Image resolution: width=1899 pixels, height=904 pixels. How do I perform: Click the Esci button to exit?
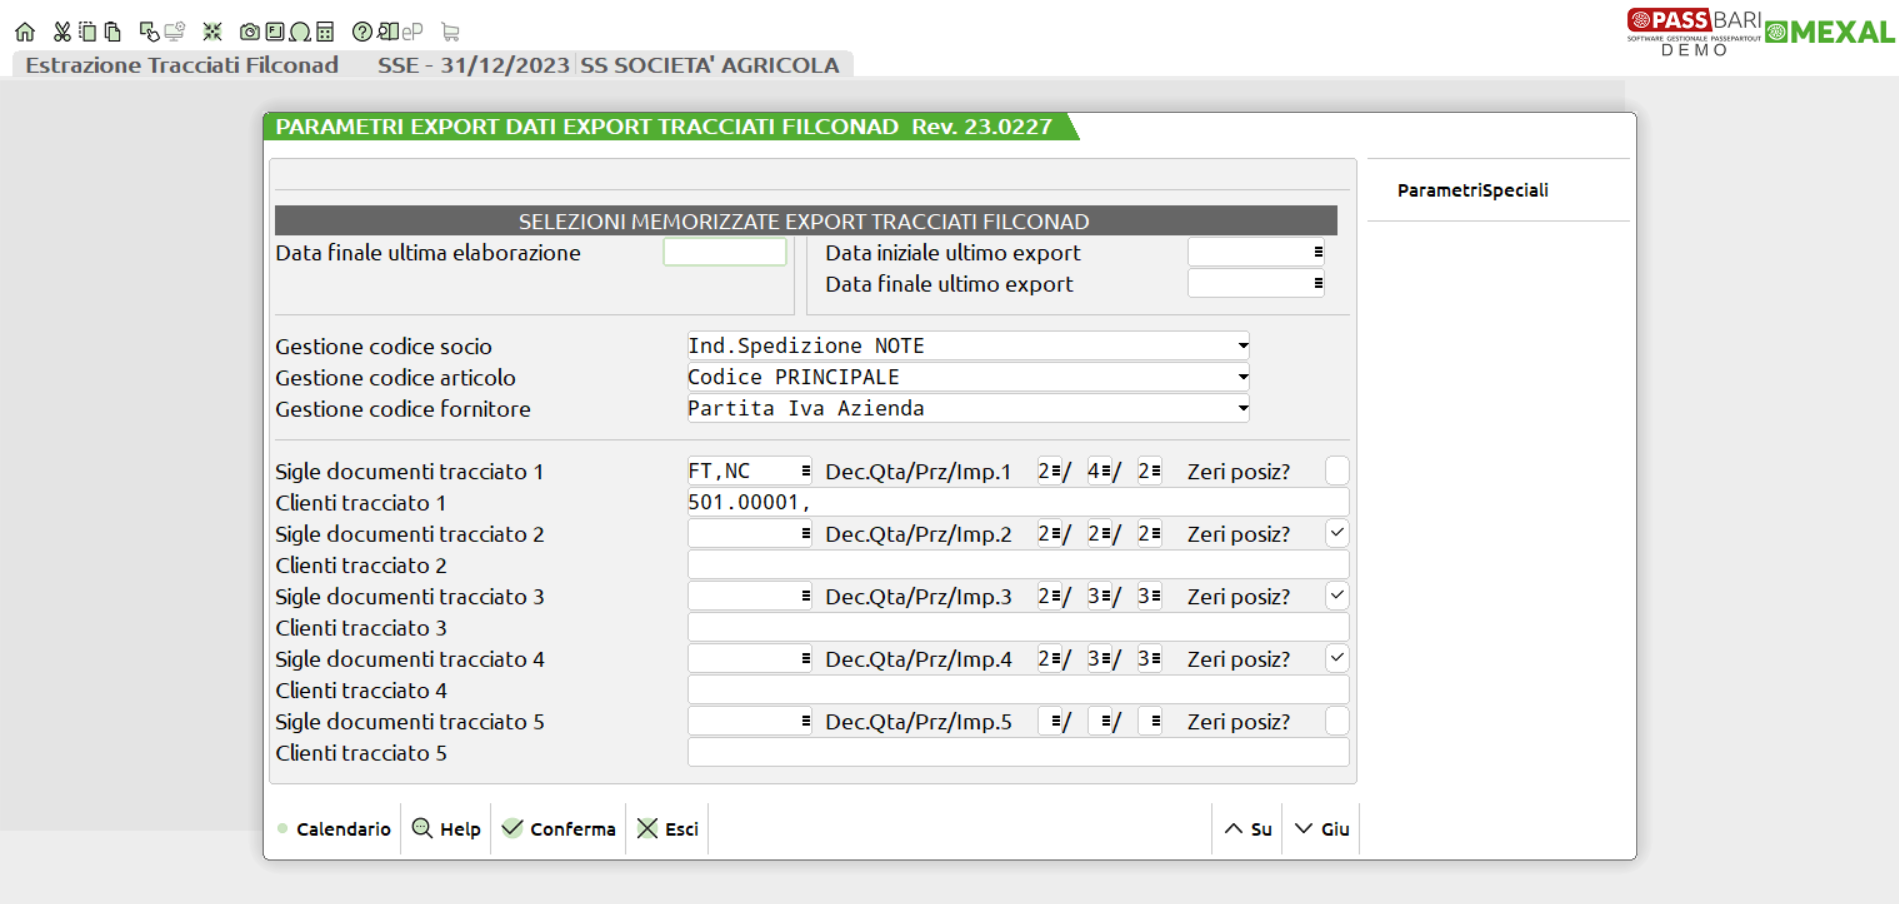668,829
